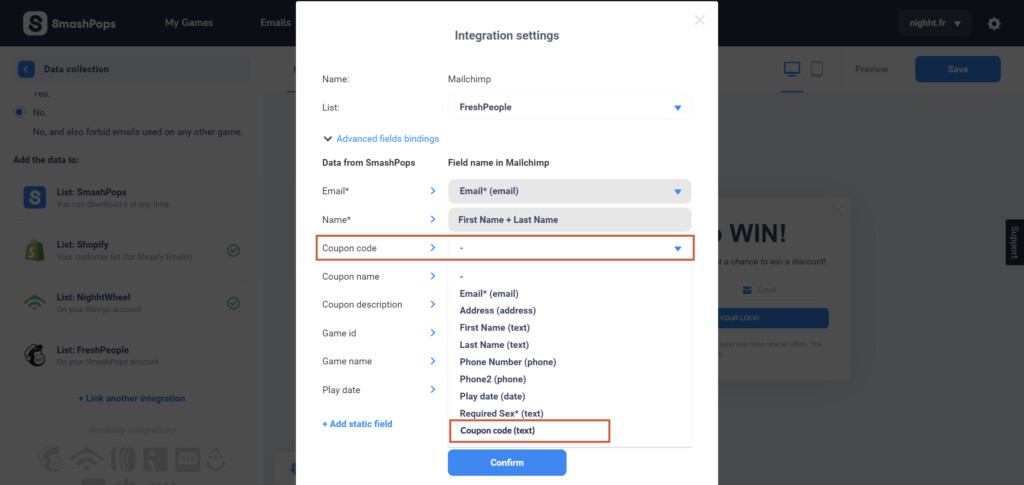Image resolution: width=1024 pixels, height=485 pixels.
Task: Toggle the Shopify list green checkmark
Action: [x=233, y=250]
